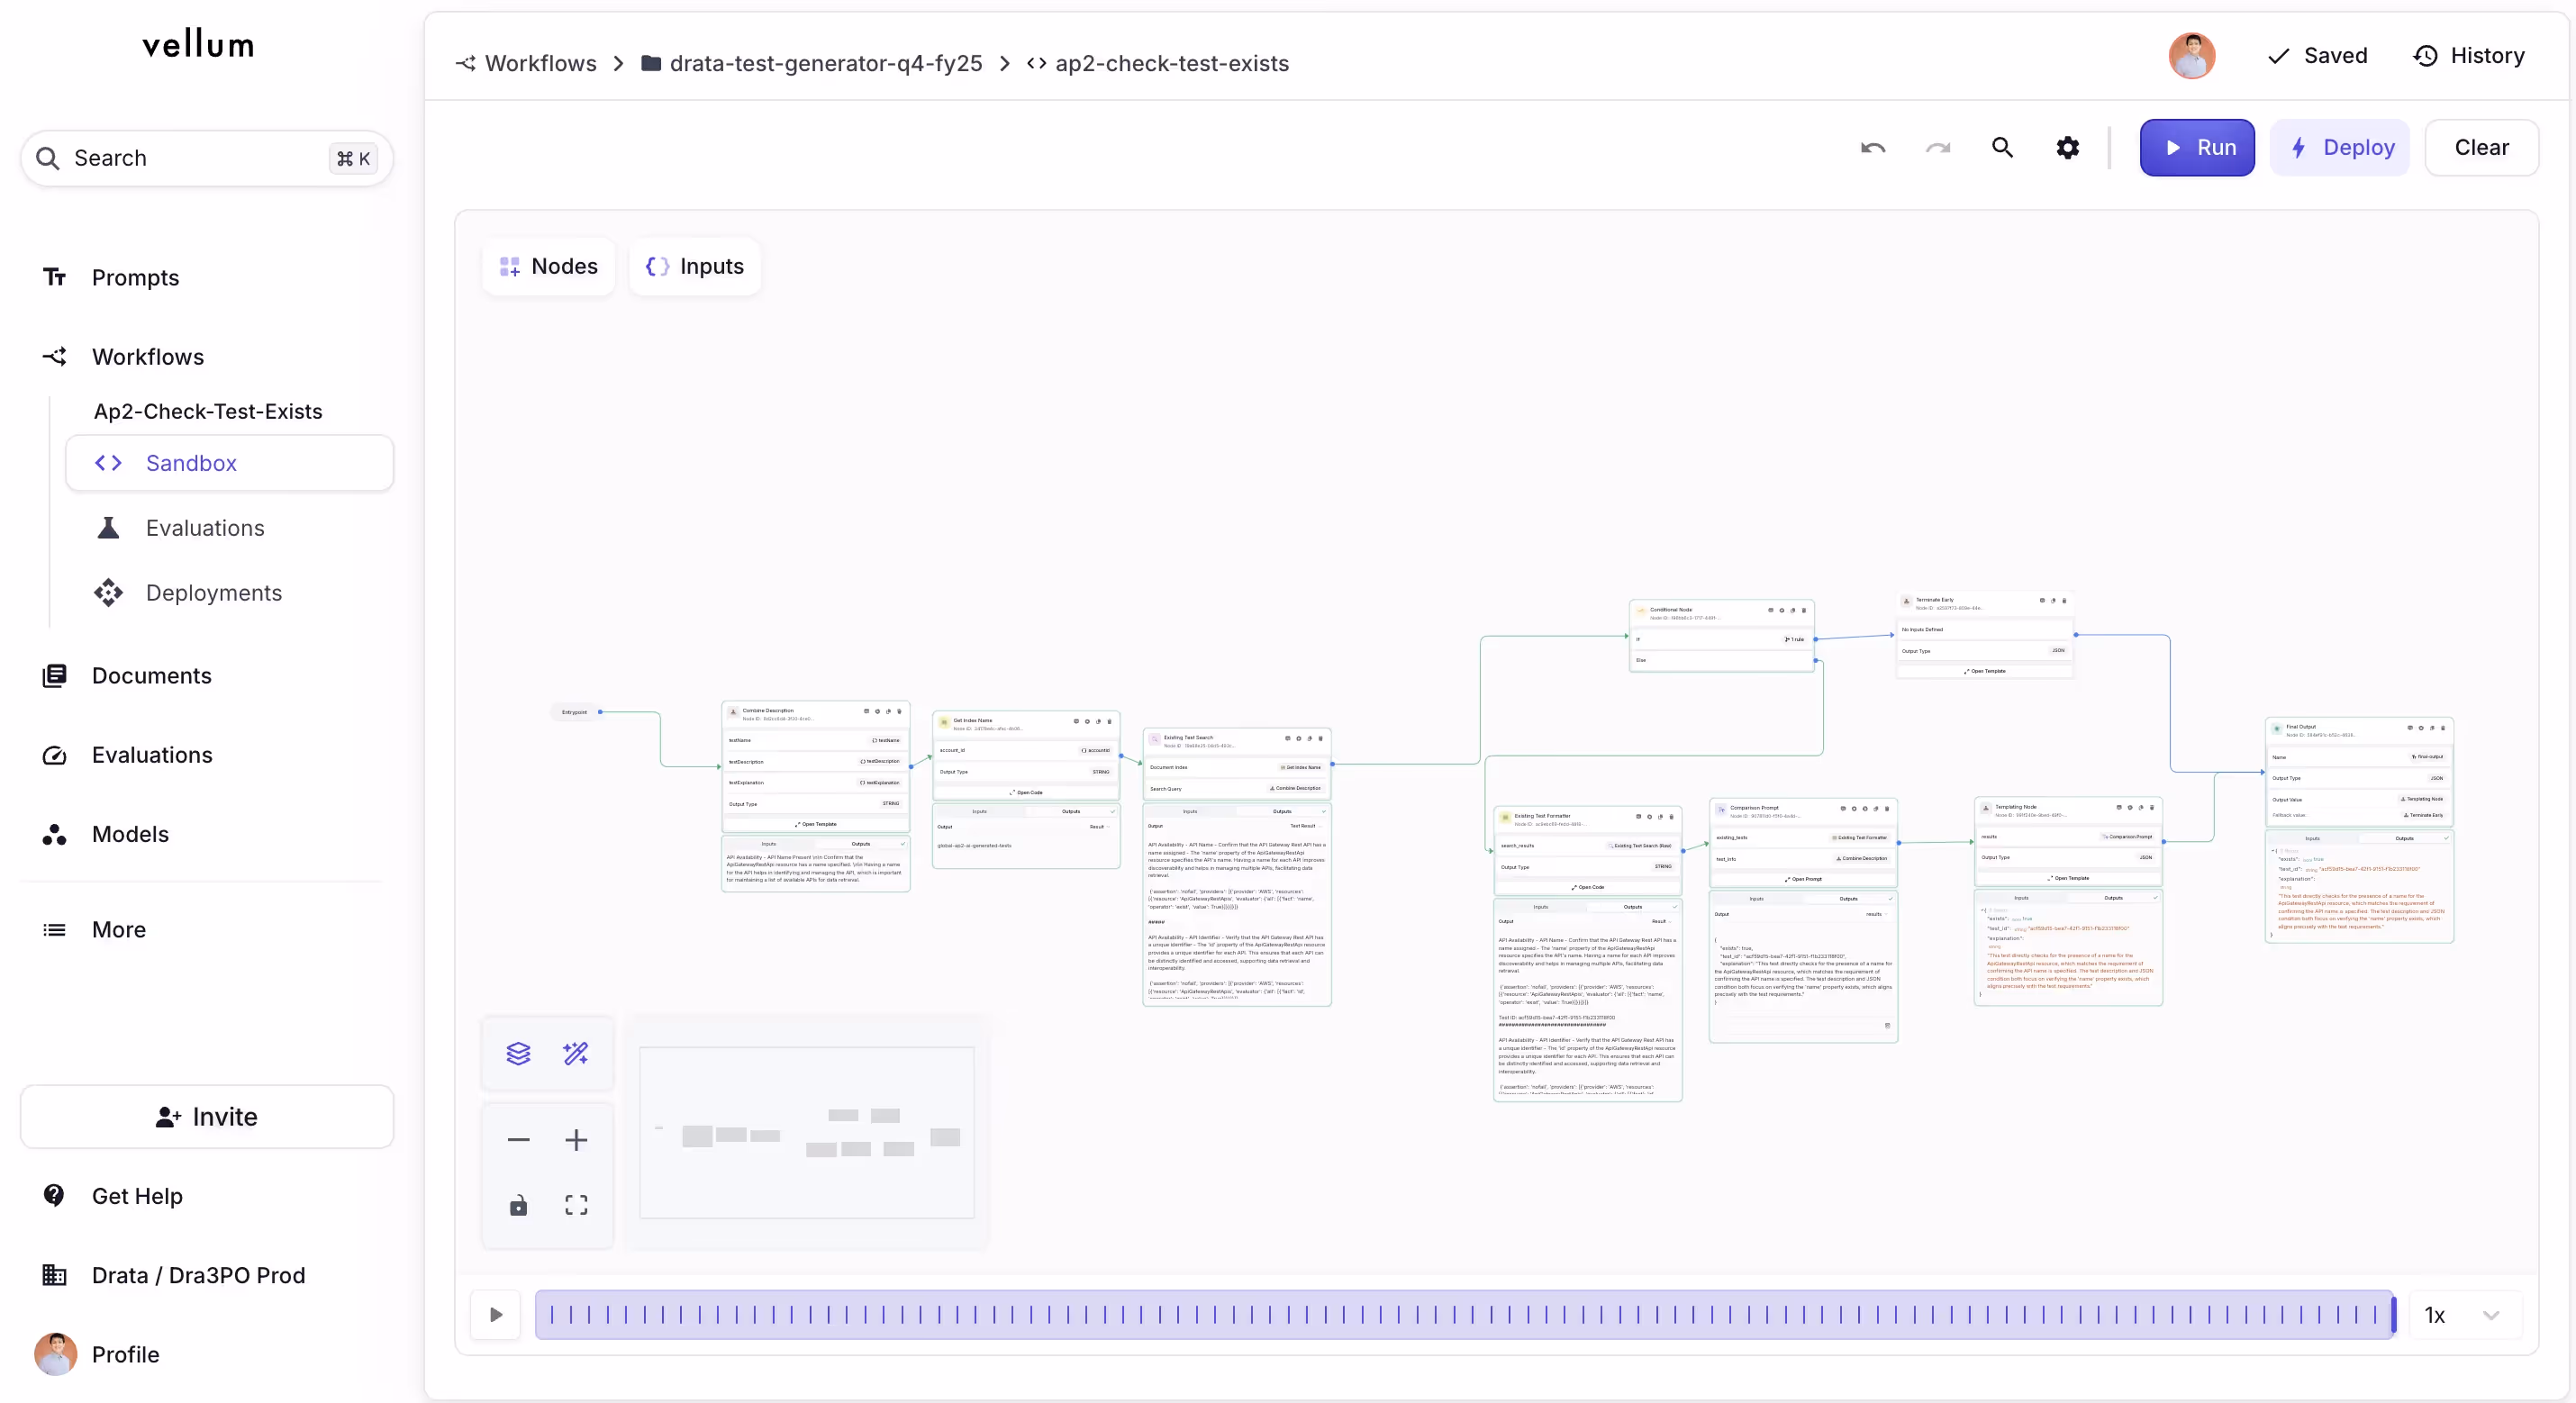Click the trash icon on Terminate Early node
The height and width of the screenshot is (1403, 2576).
[2064, 601]
